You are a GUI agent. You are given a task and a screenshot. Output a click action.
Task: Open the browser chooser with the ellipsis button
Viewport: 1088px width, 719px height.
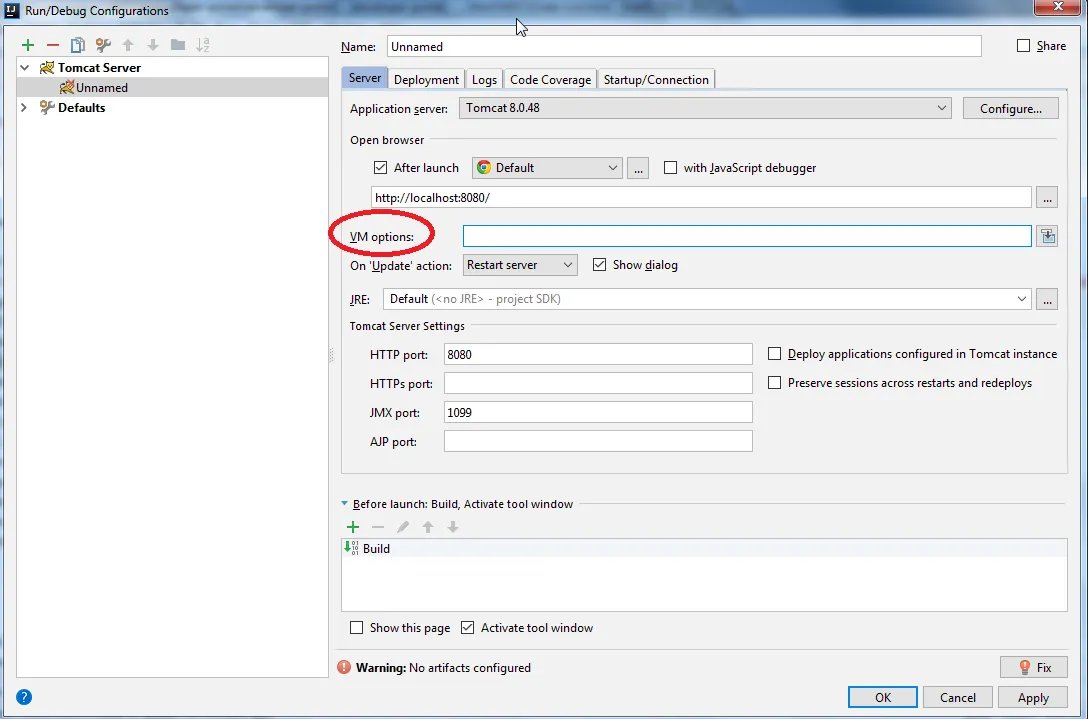[x=638, y=168]
